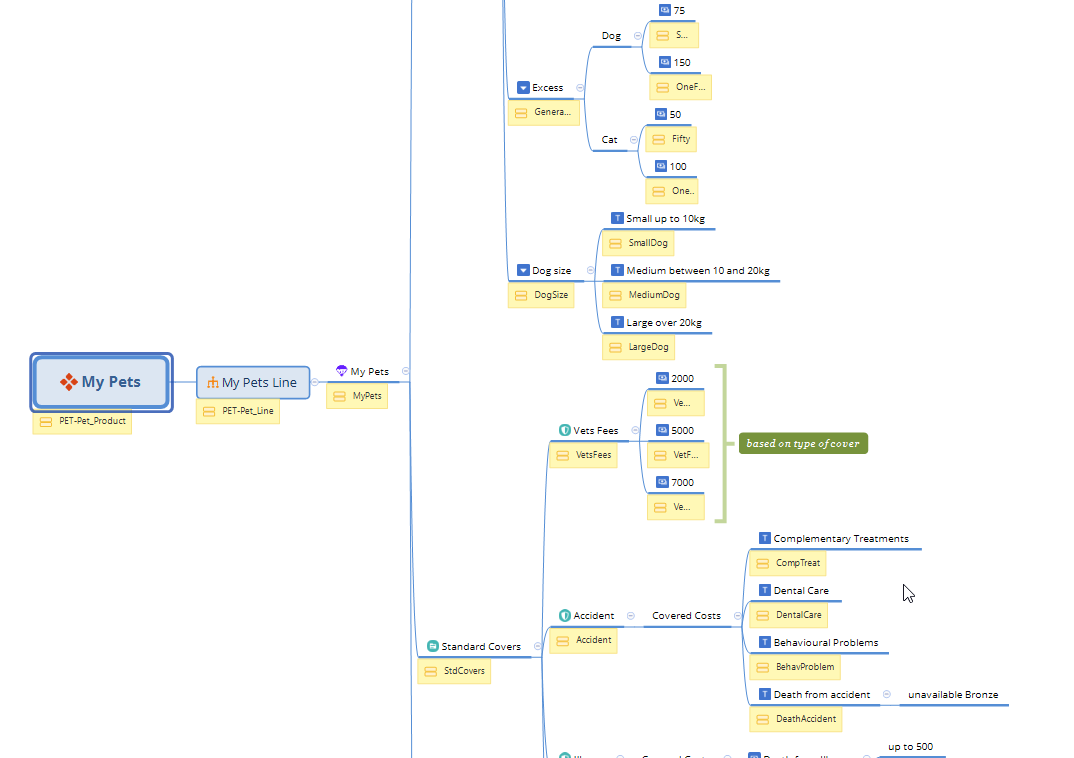This screenshot has height=758, width=1074.
Task: Click the Standard Covers node icon
Action: 433,646
